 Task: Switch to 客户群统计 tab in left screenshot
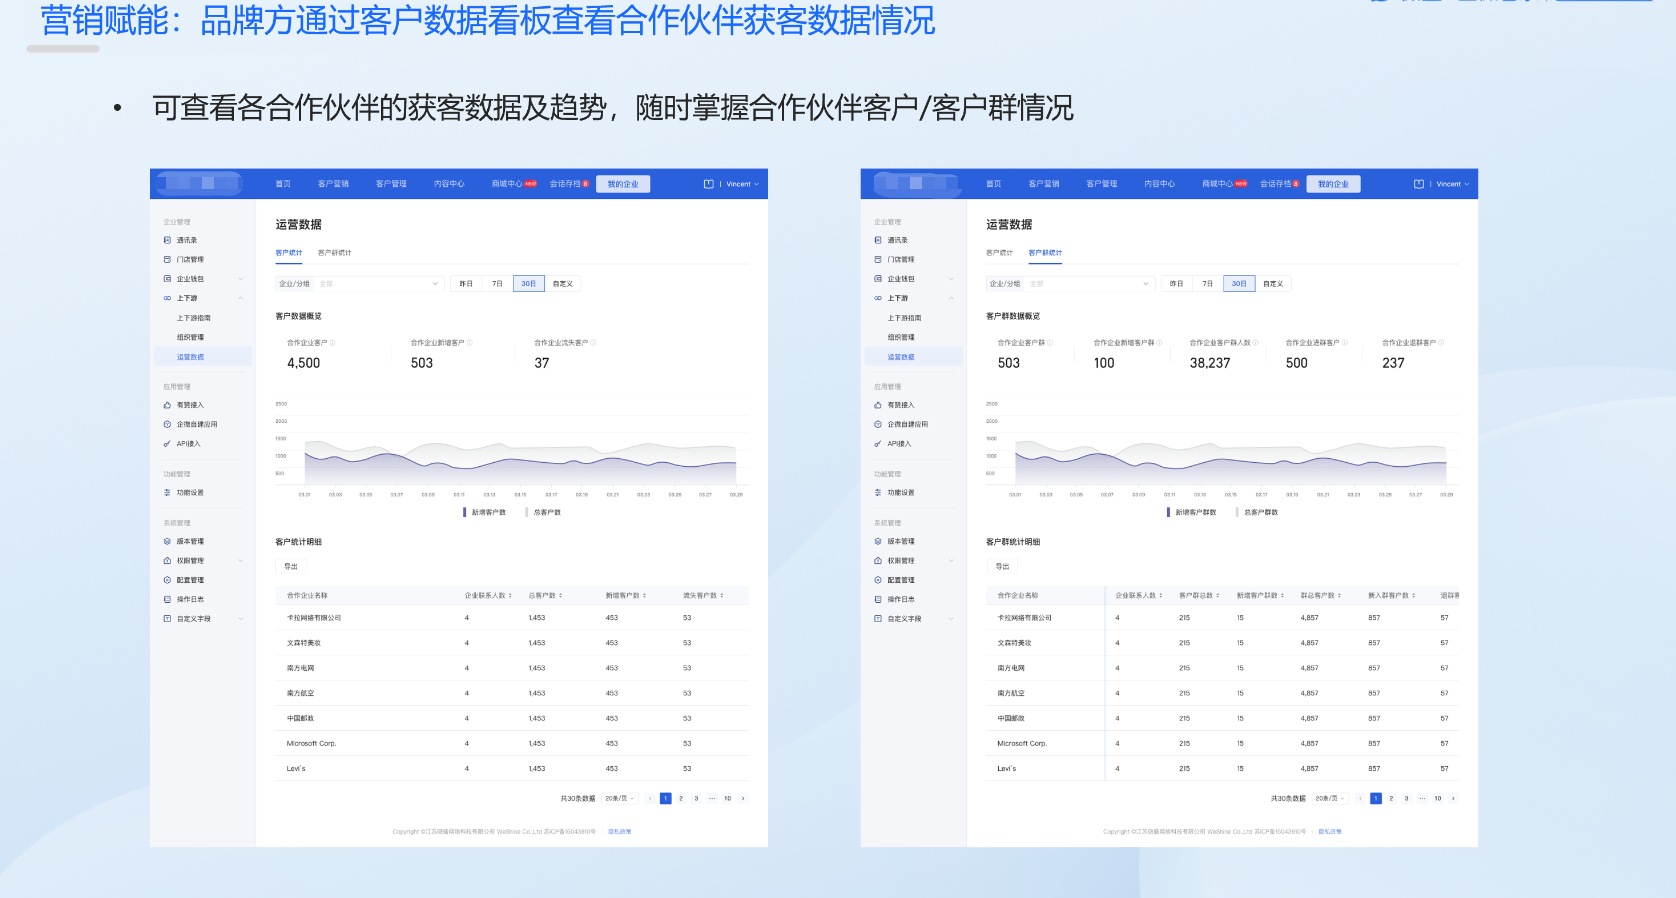coord(335,253)
